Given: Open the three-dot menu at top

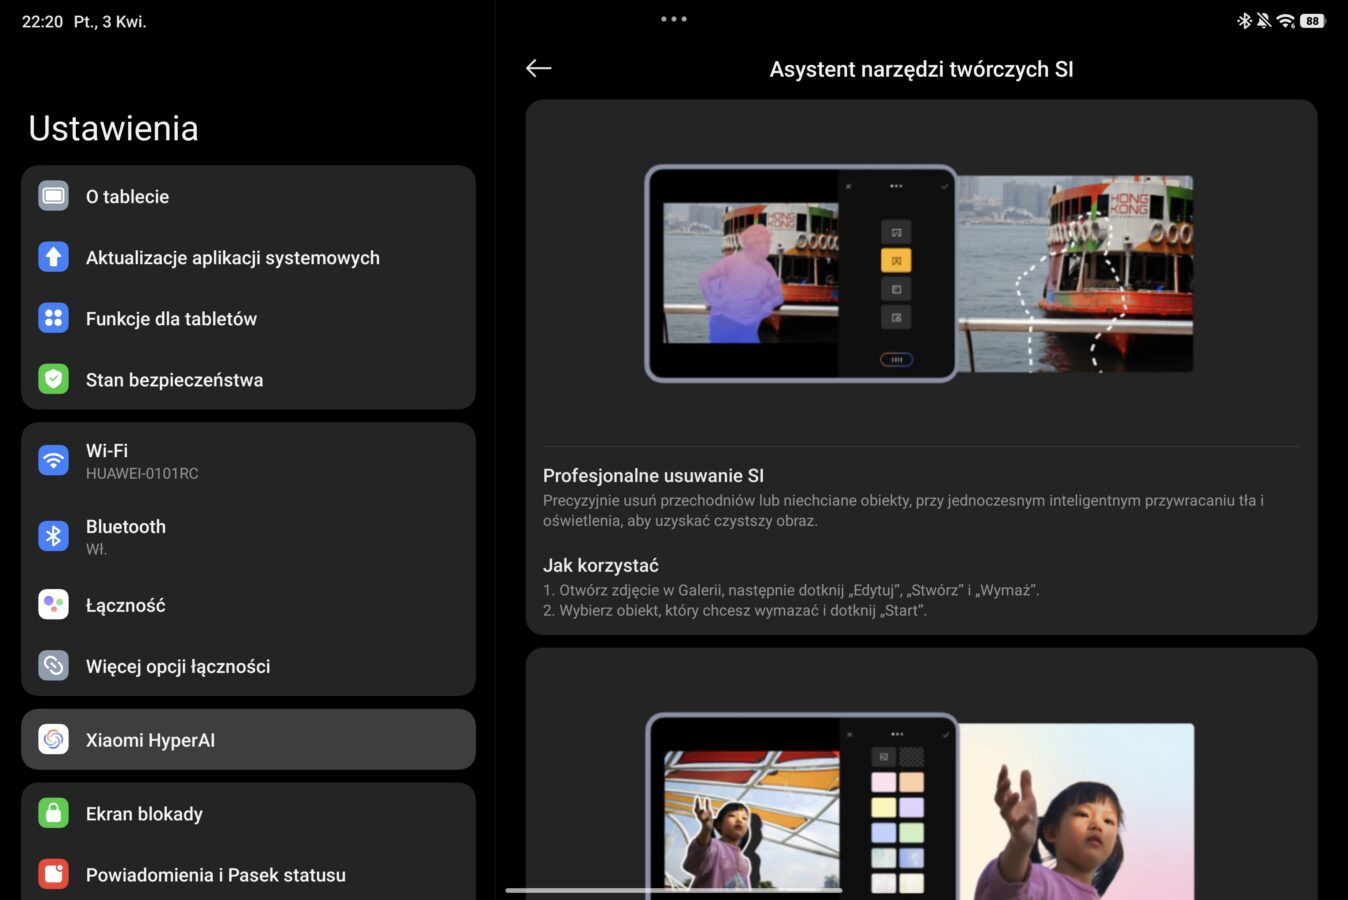Looking at the screenshot, I should [x=673, y=19].
